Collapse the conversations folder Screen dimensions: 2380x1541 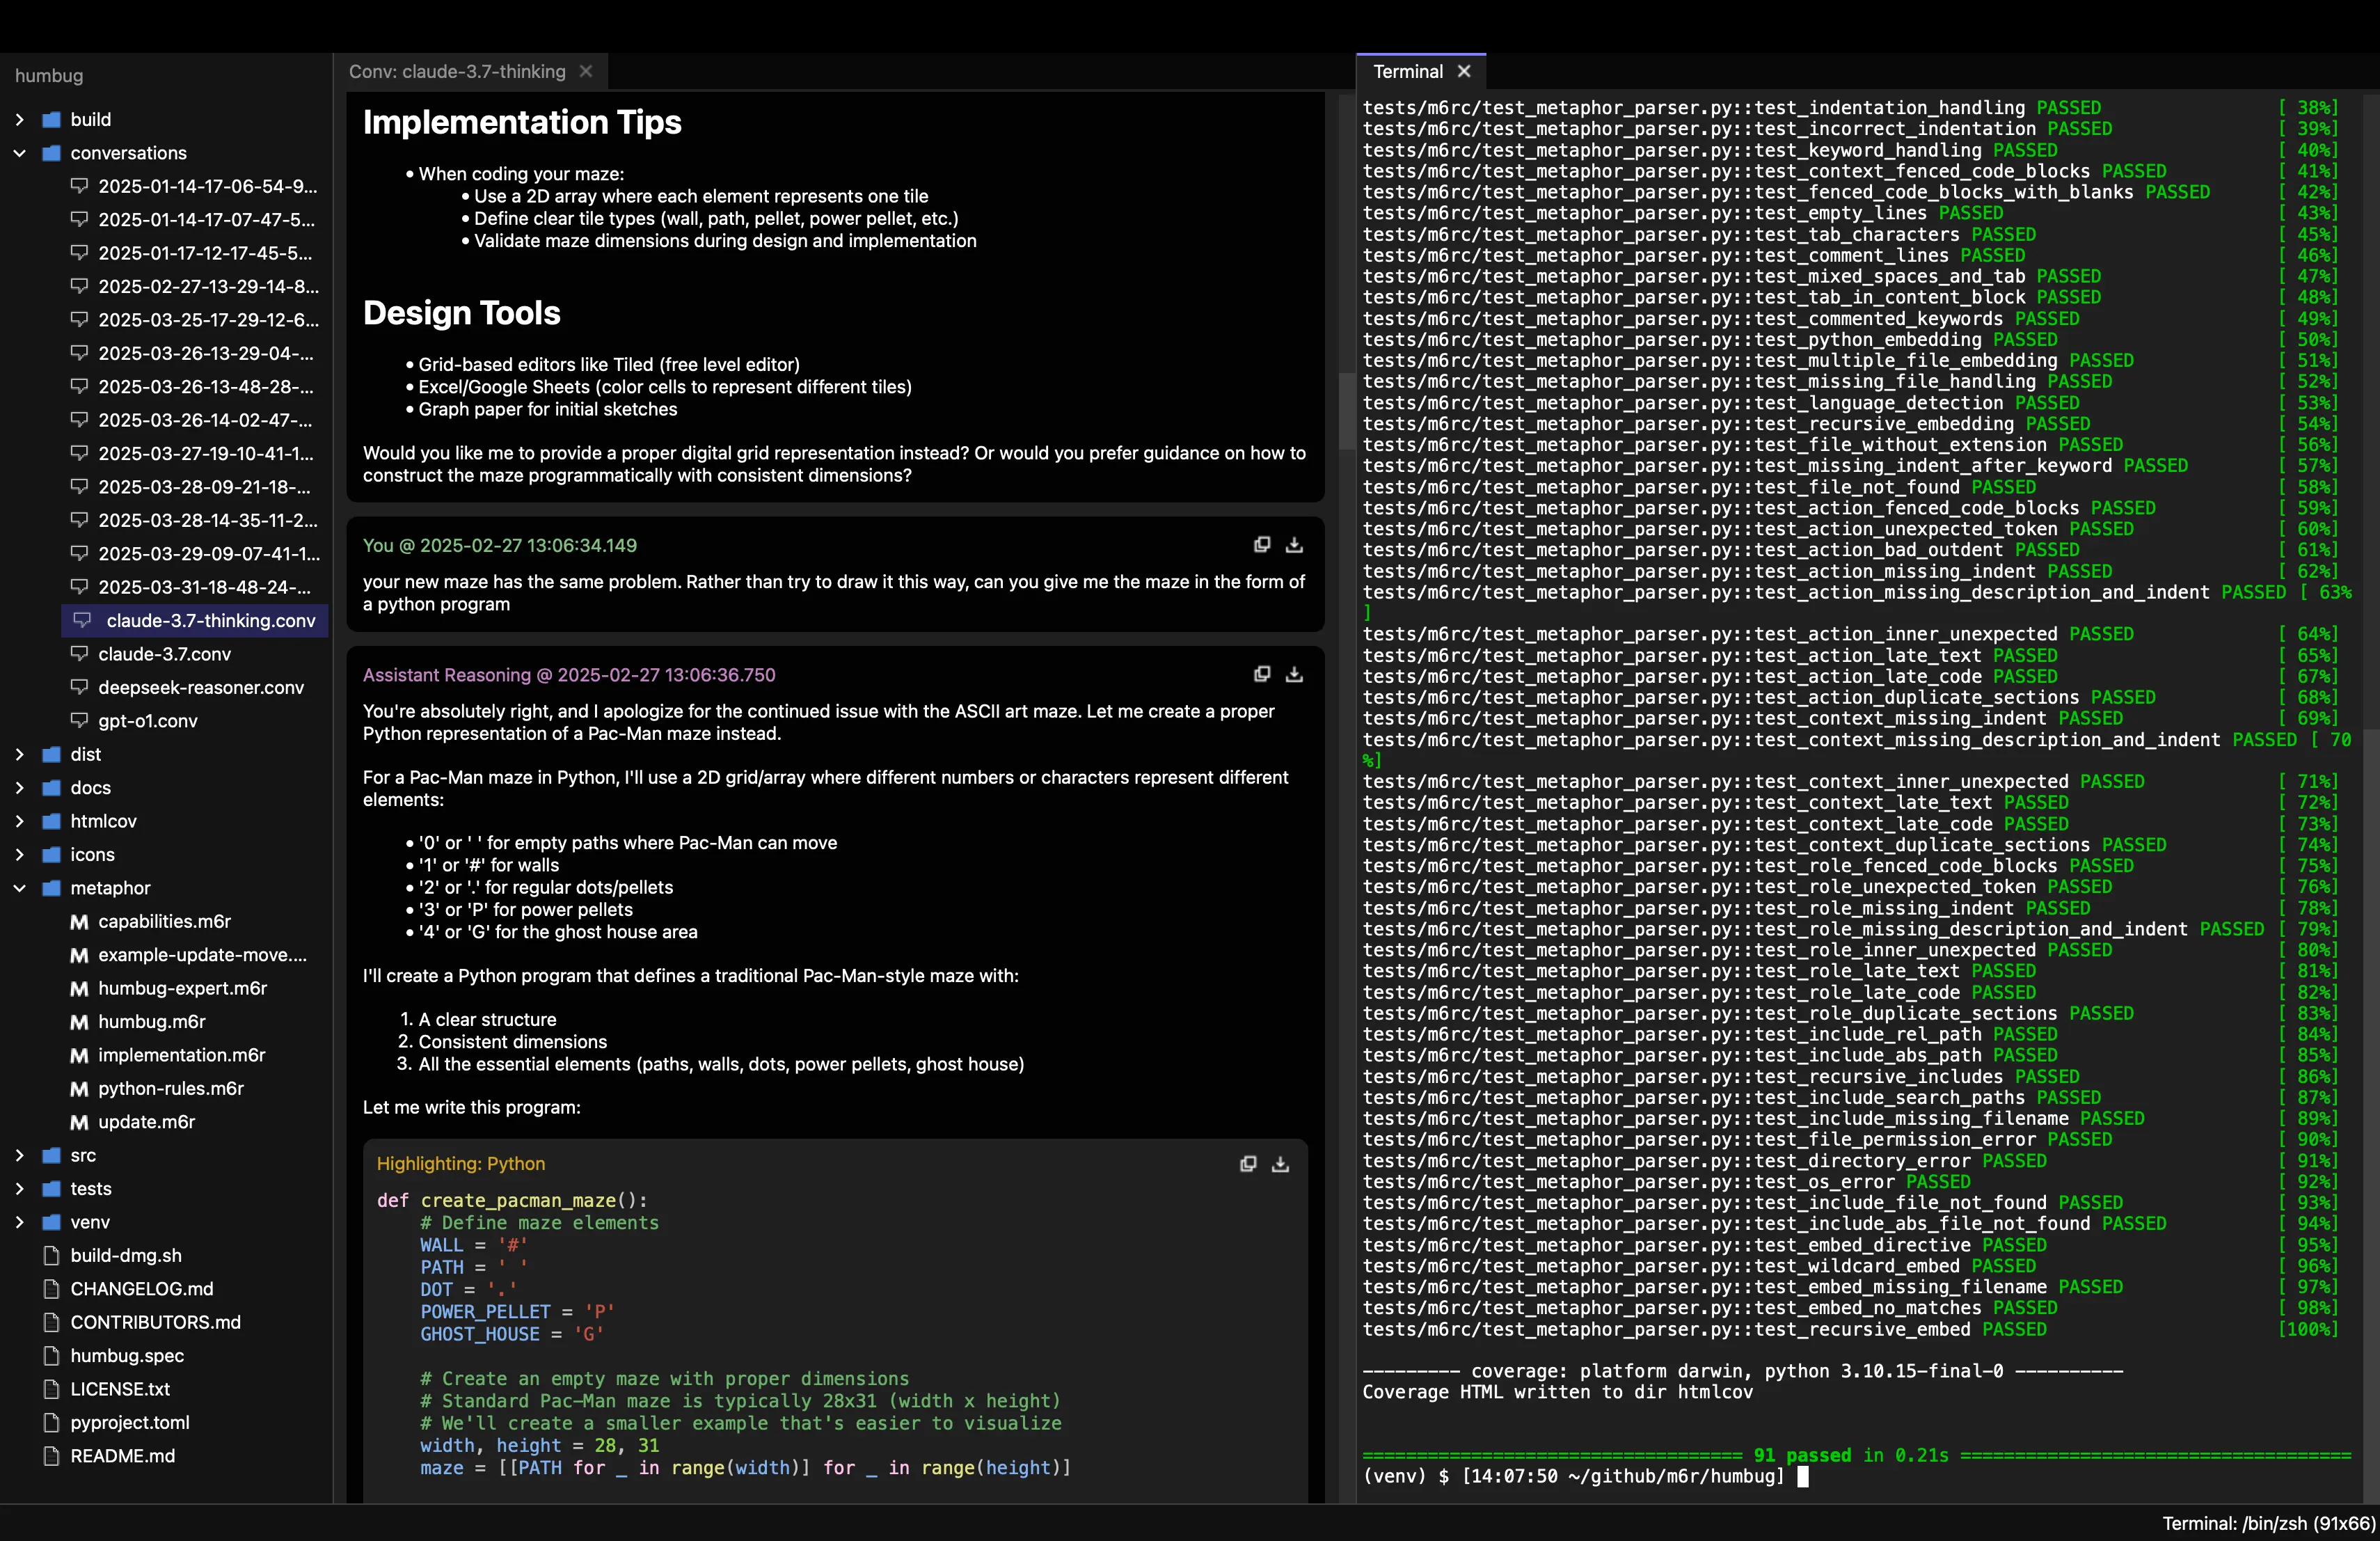point(19,153)
